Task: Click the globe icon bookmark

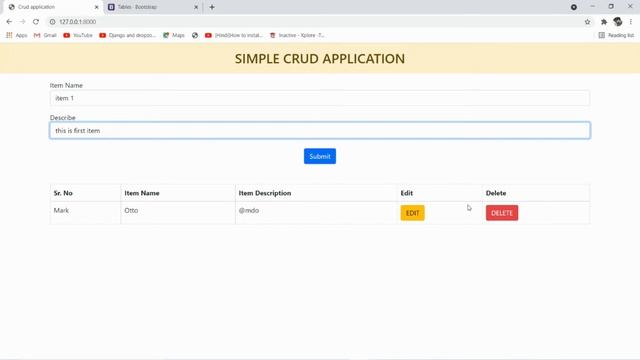Action: coord(195,36)
